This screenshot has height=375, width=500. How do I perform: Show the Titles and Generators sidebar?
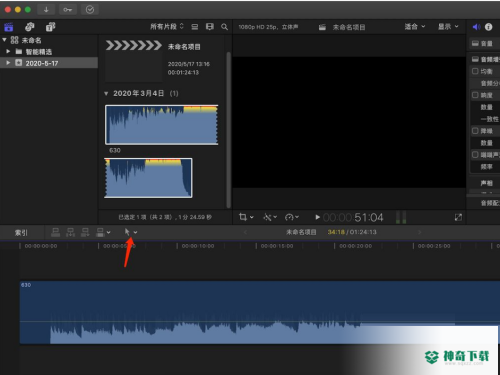pyautogui.click(x=51, y=27)
